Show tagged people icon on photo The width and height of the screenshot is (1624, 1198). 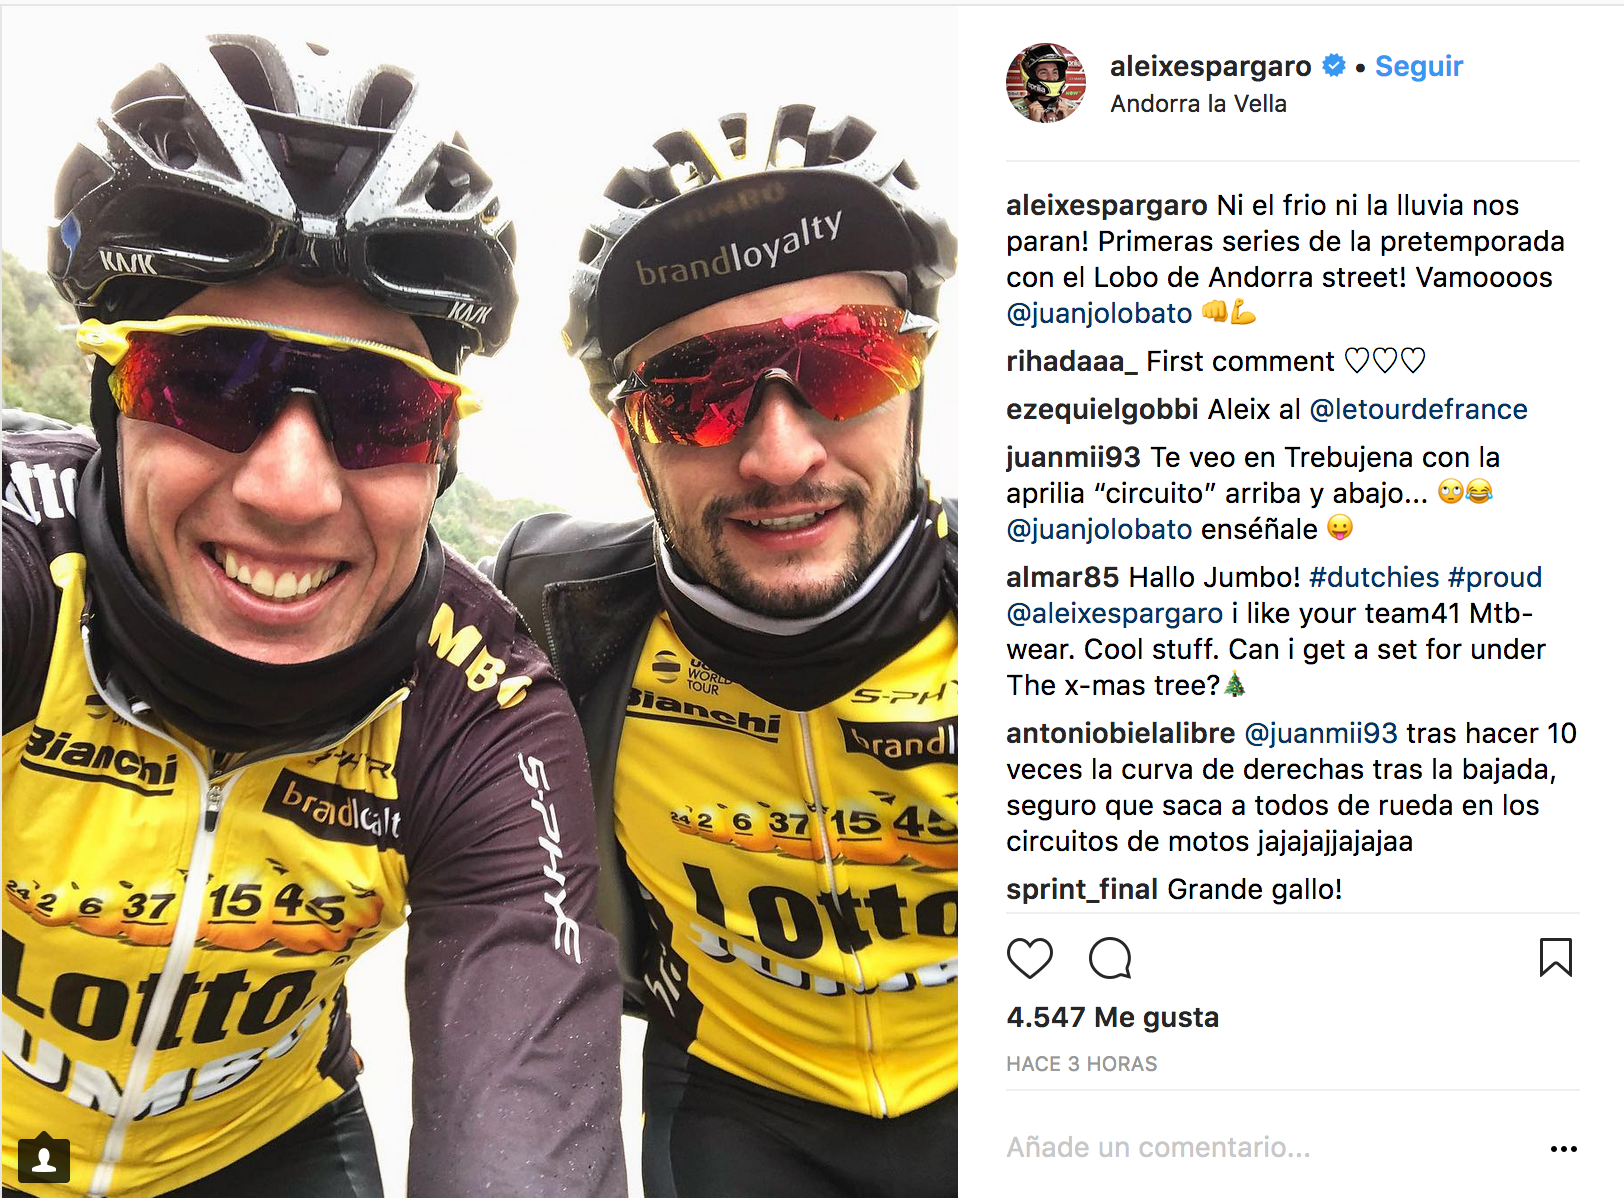(x=44, y=1158)
